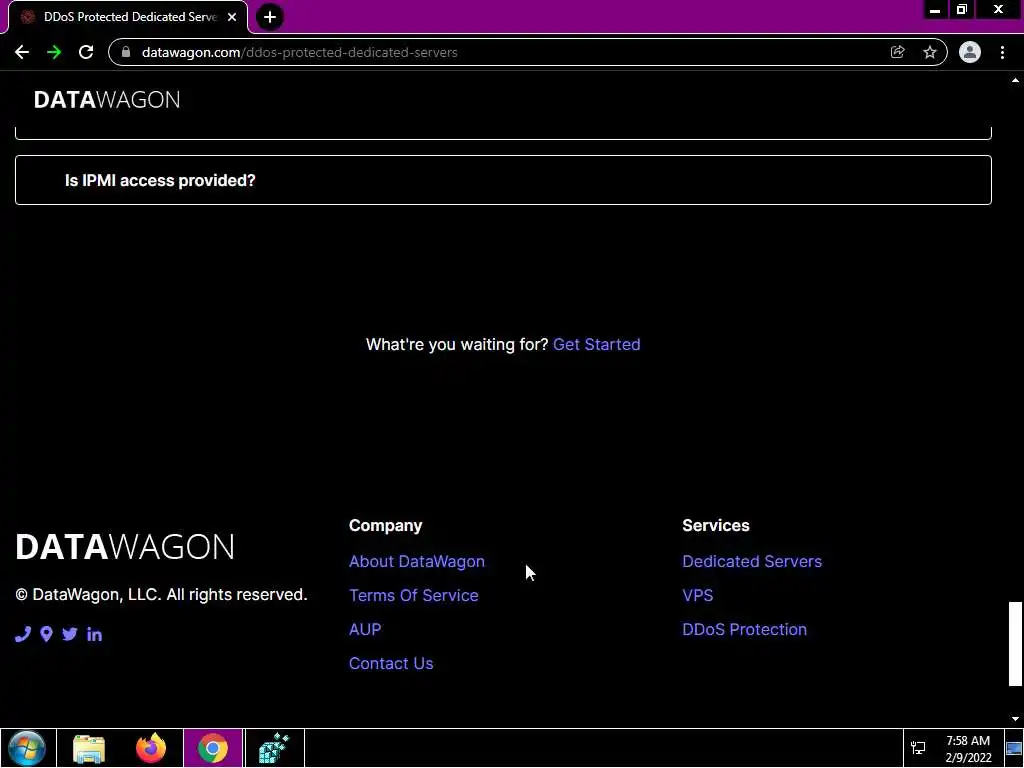This screenshot has width=1024, height=768.
Task: Open the blue cubes app on the taskbar
Action: [x=274, y=748]
